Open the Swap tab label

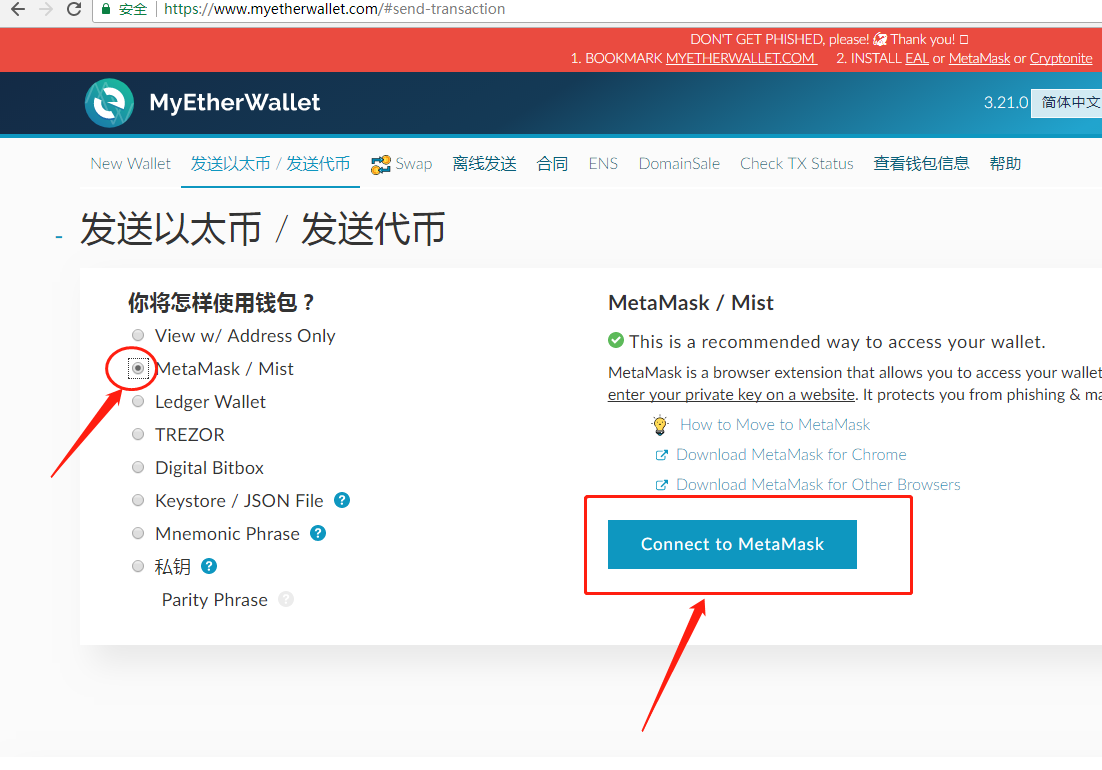[413, 164]
